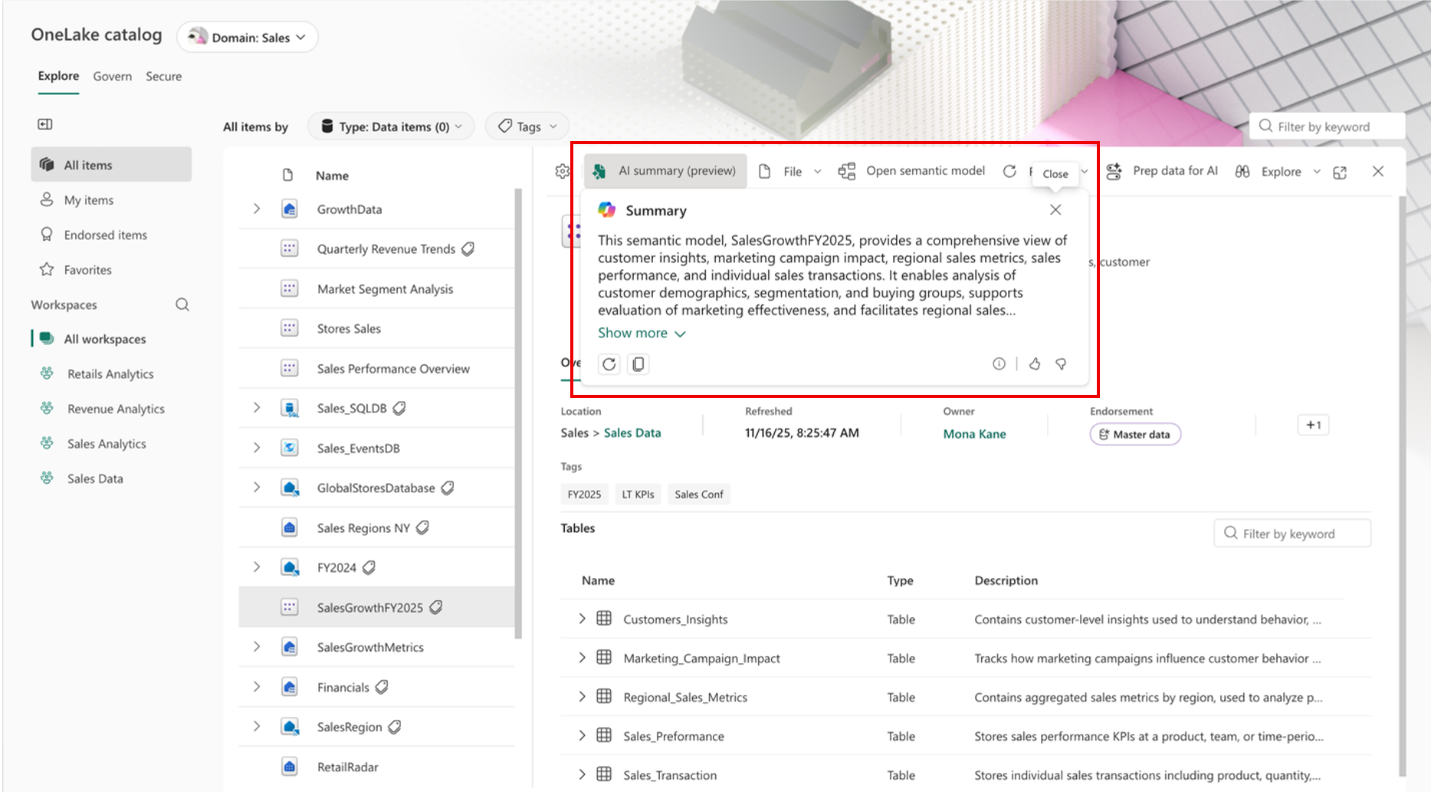Open the Type: Data items filter dropdown

point(390,126)
